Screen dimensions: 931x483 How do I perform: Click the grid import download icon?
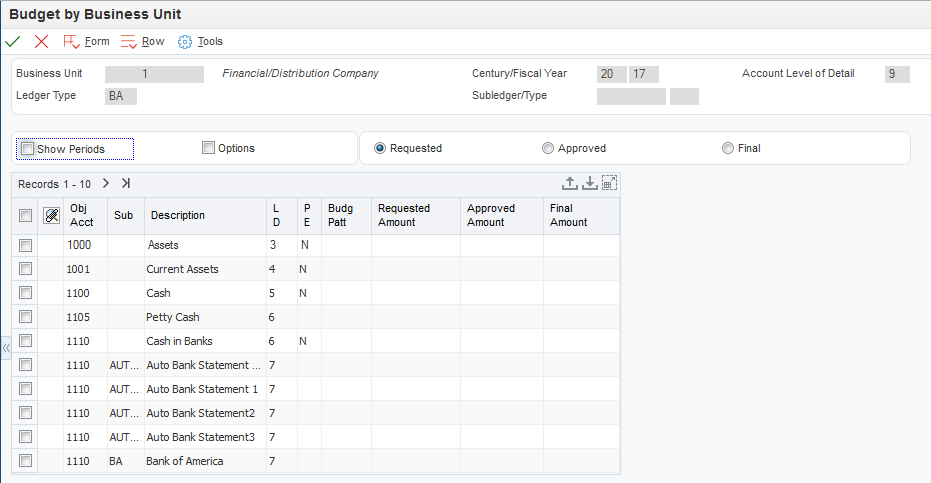click(590, 183)
